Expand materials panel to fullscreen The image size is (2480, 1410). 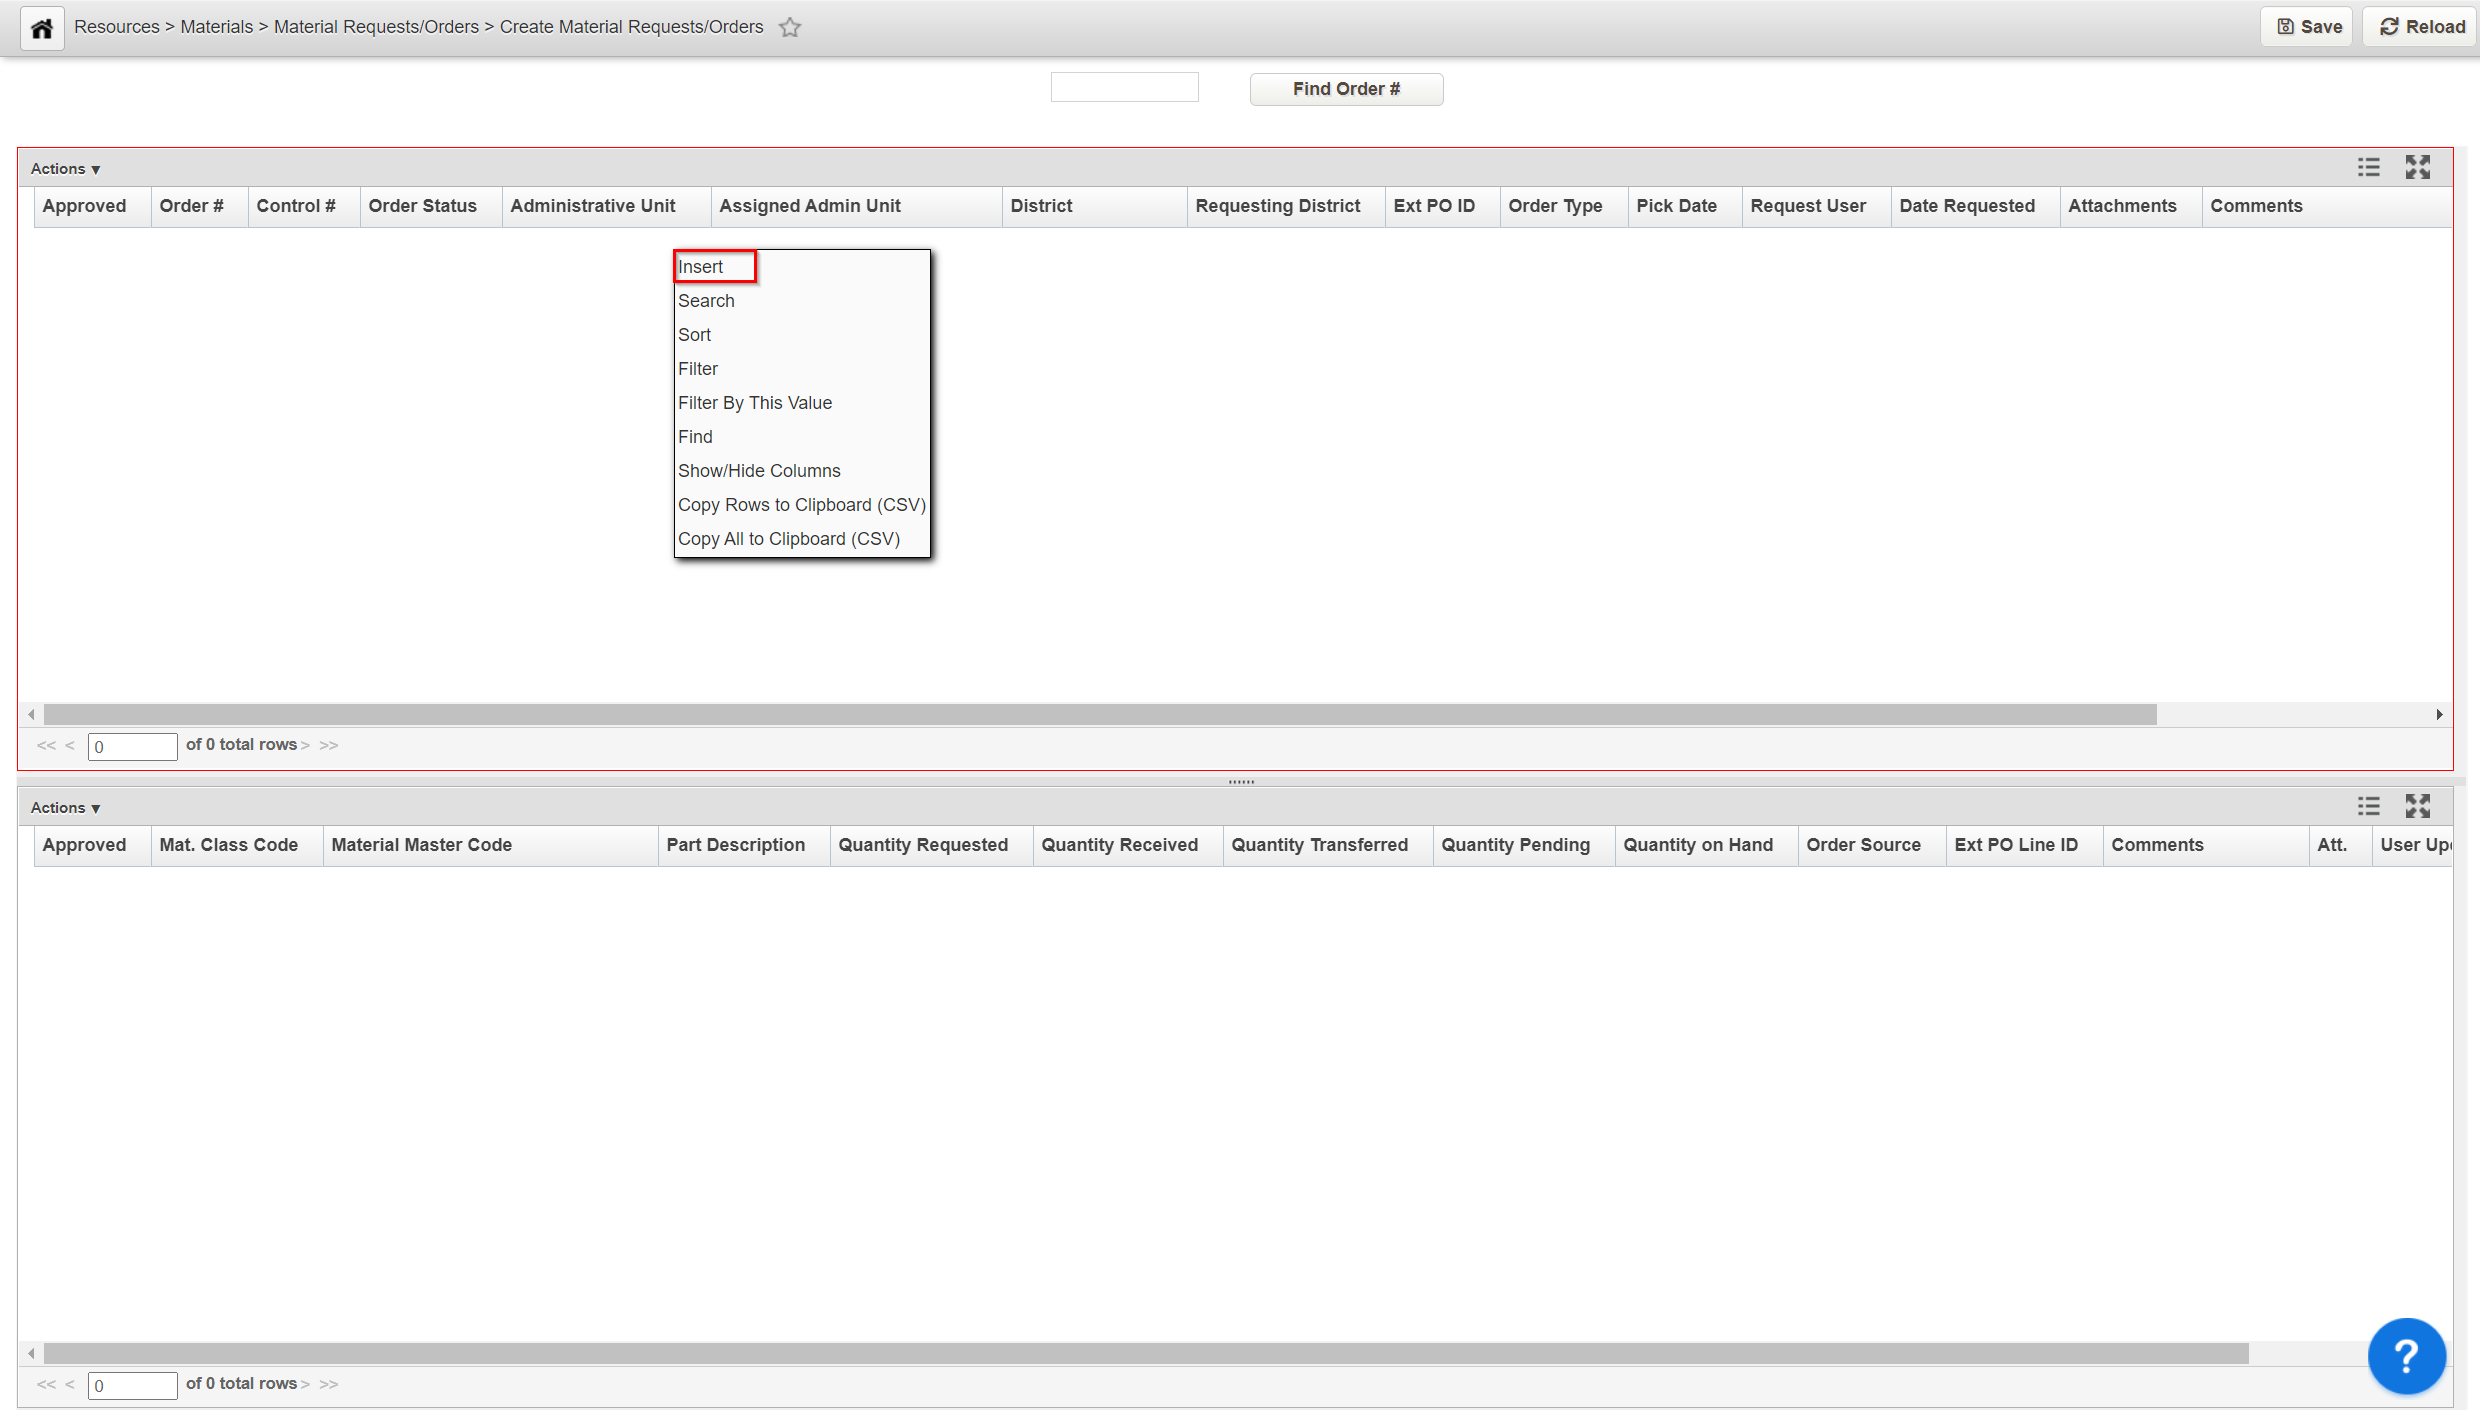tap(2417, 806)
